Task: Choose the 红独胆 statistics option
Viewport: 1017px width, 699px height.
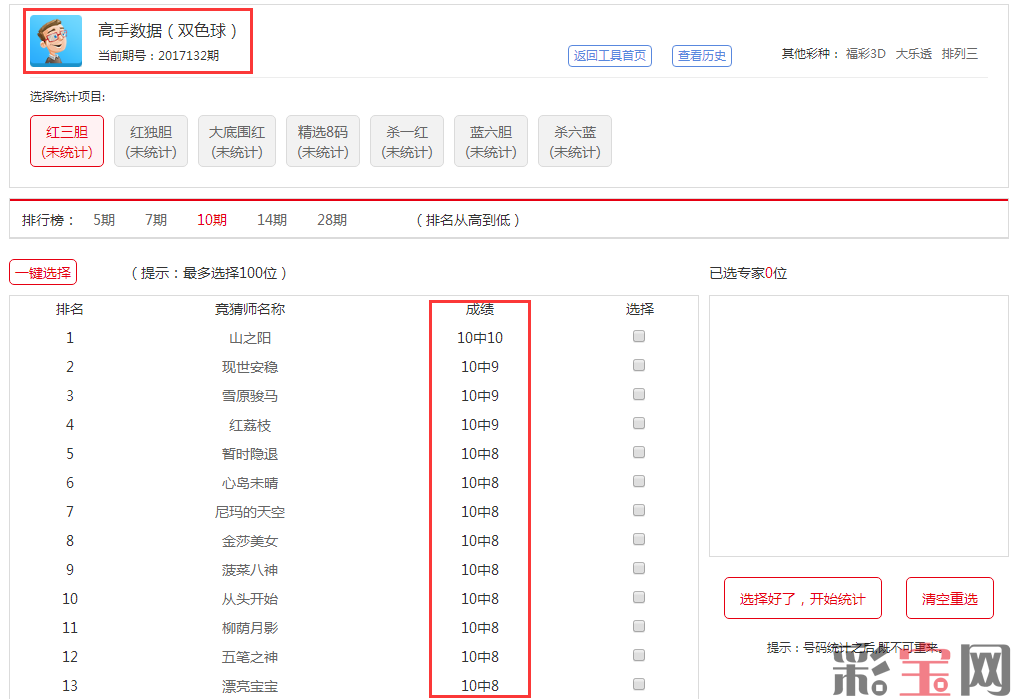Action: [151, 141]
